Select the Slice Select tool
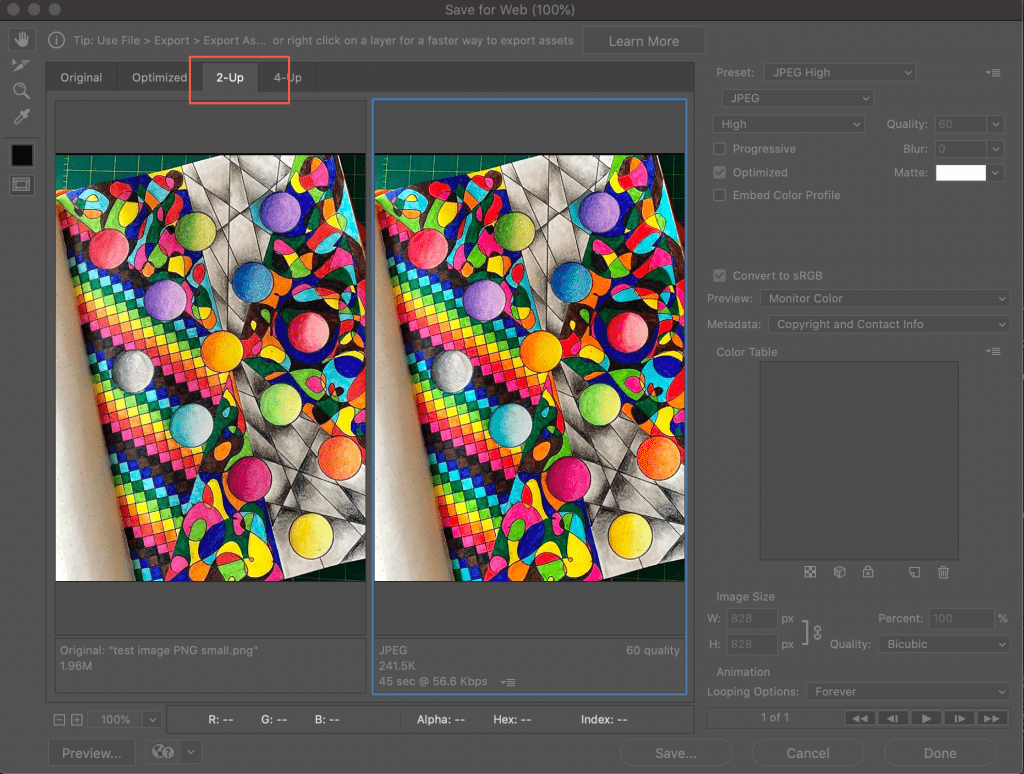Viewport: 1024px width, 774px height. click(x=22, y=65)
